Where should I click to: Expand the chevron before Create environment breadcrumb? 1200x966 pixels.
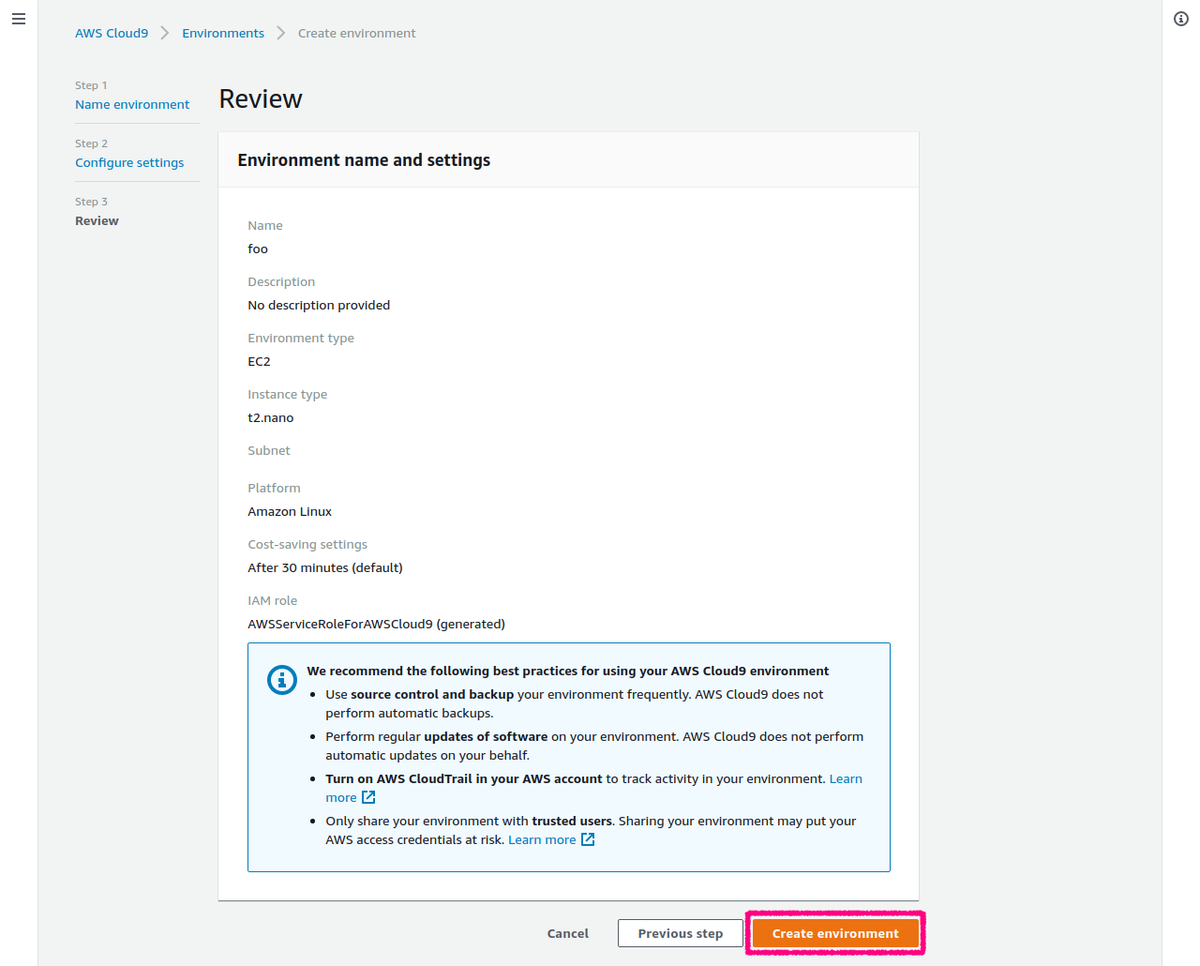pyautogui.click(x=280, y=32)
